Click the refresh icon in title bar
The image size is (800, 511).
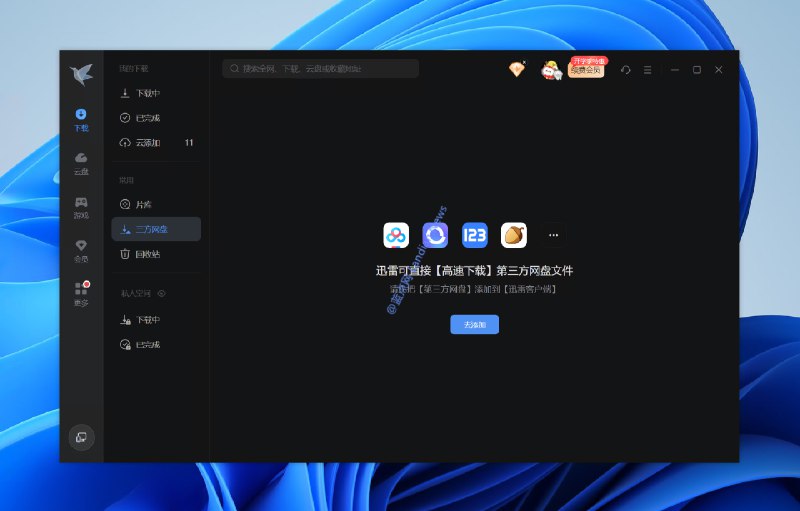click(625, 70)
